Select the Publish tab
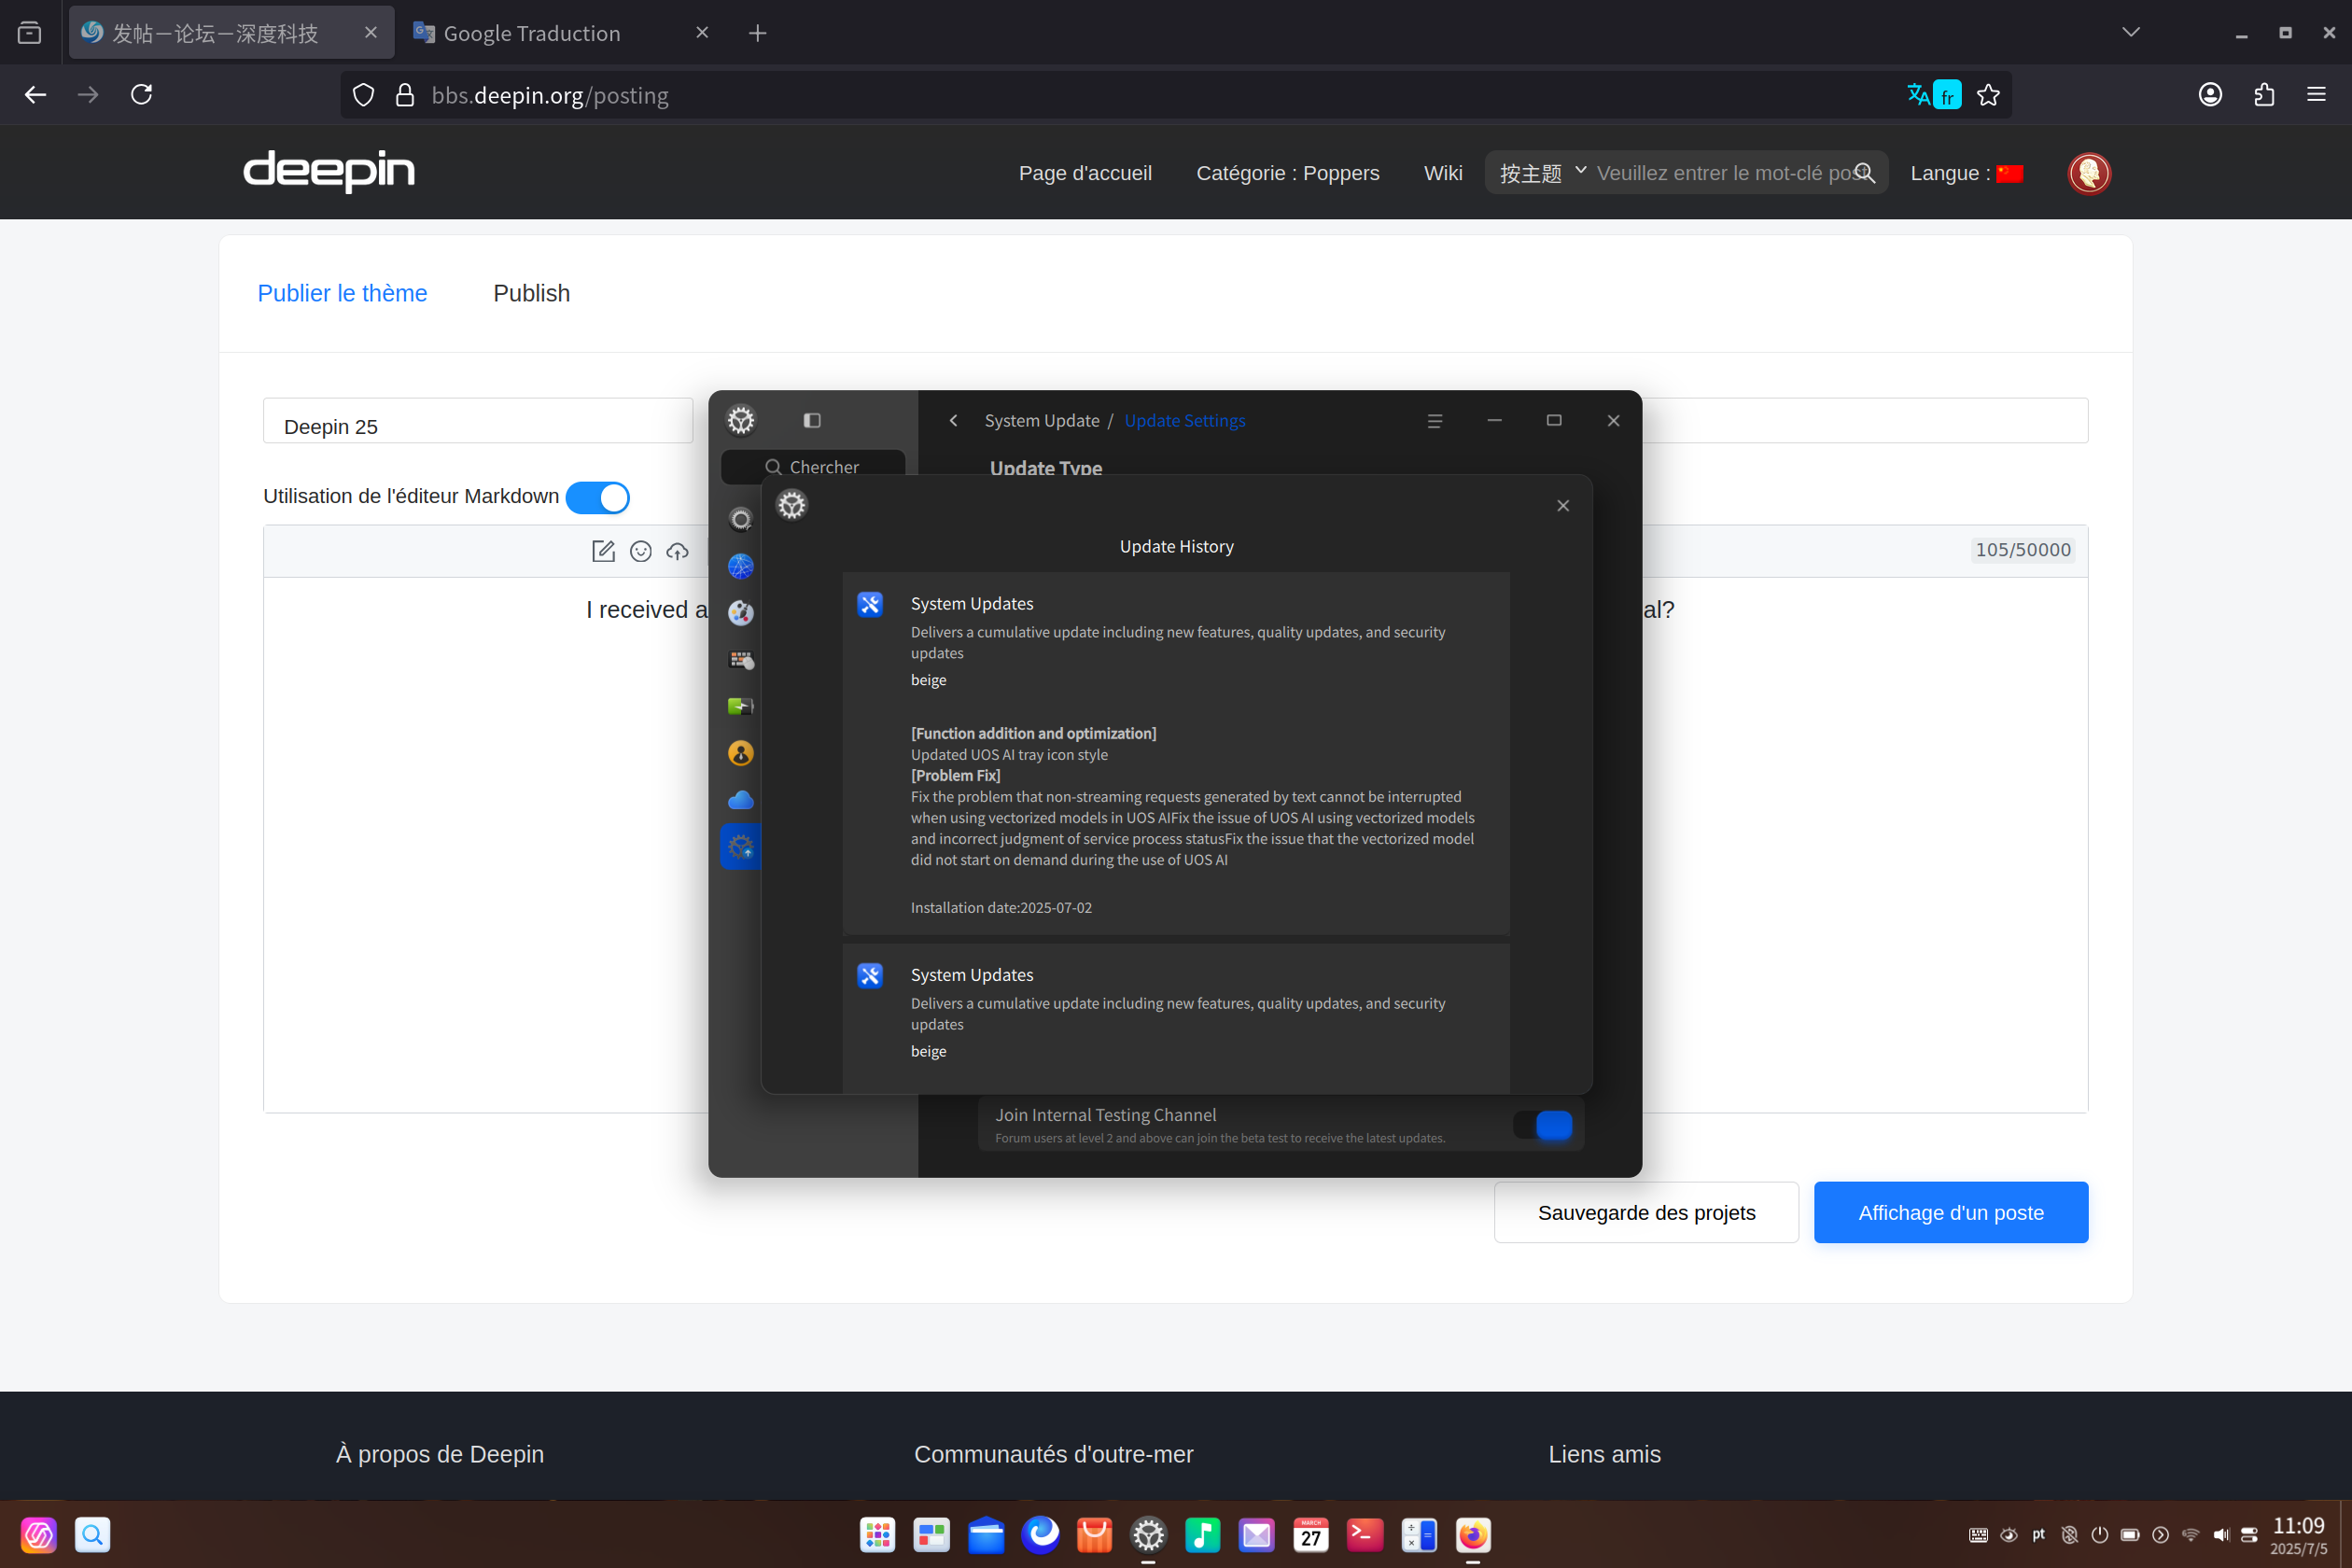Image resolution: width=2352 pixels, height=1568 pixels. [531, 293]
